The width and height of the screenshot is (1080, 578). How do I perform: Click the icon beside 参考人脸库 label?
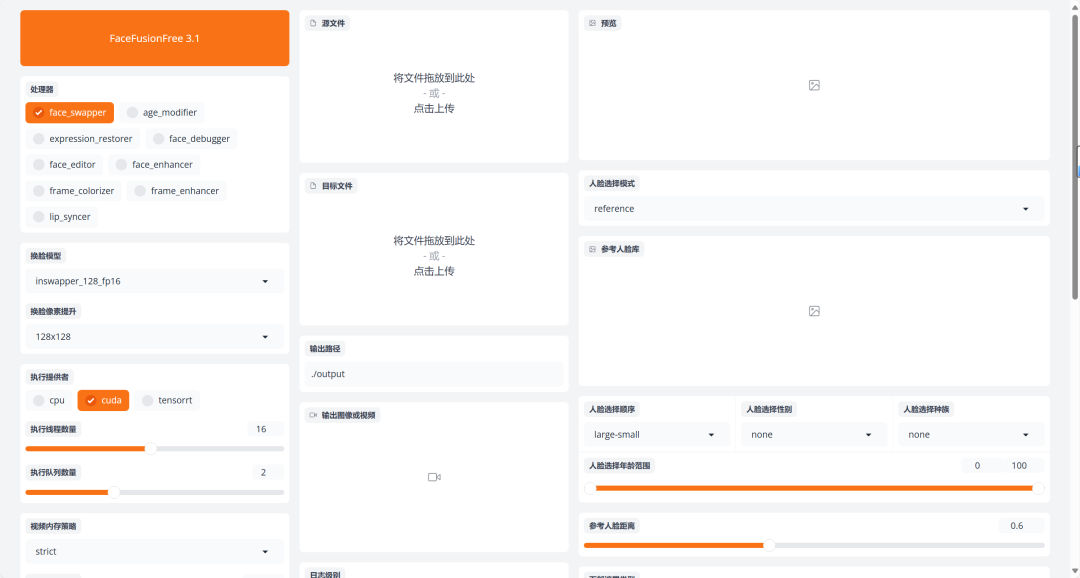(x=592, y=249)
